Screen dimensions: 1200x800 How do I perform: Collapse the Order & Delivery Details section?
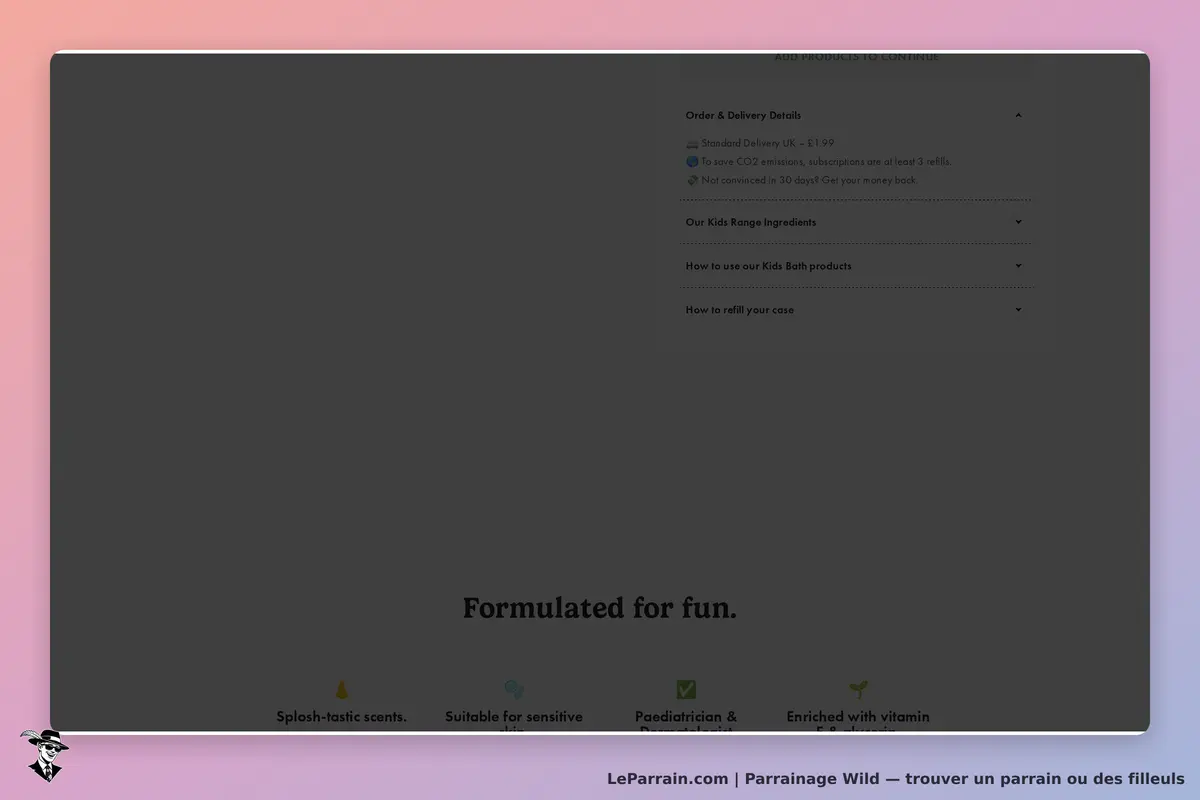(x=856, y=115)
